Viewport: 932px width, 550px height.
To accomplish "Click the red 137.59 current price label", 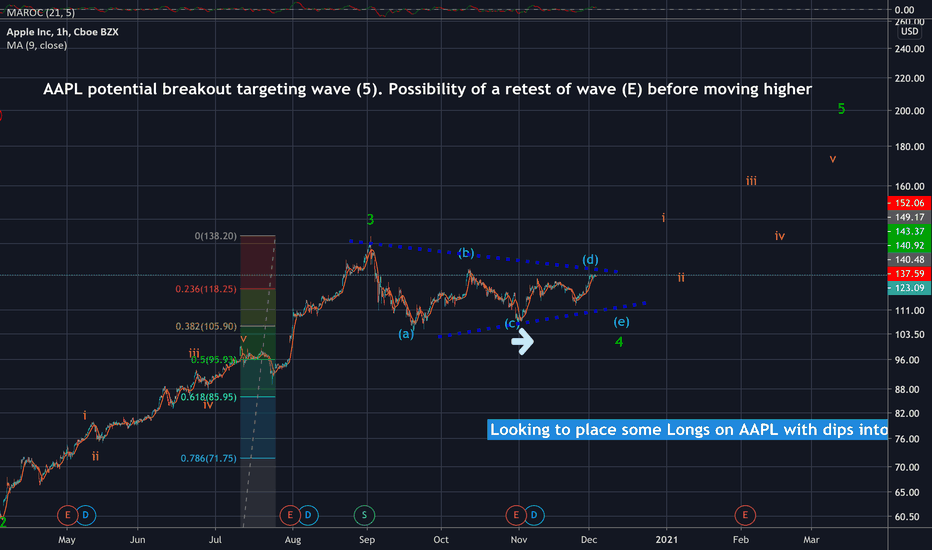I will [909, 274].
